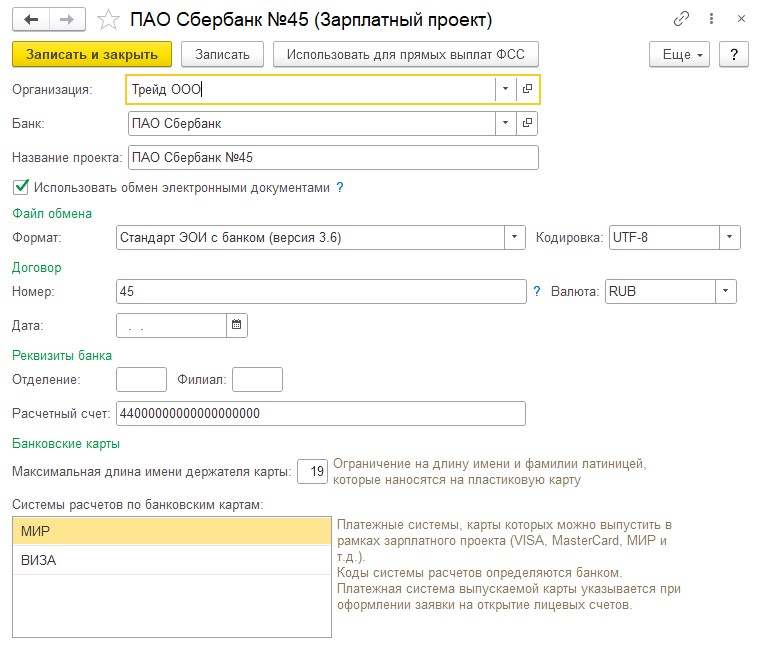Open the organization Трейд ООО card
Screen dimensions: 768x646
[528, 89]
